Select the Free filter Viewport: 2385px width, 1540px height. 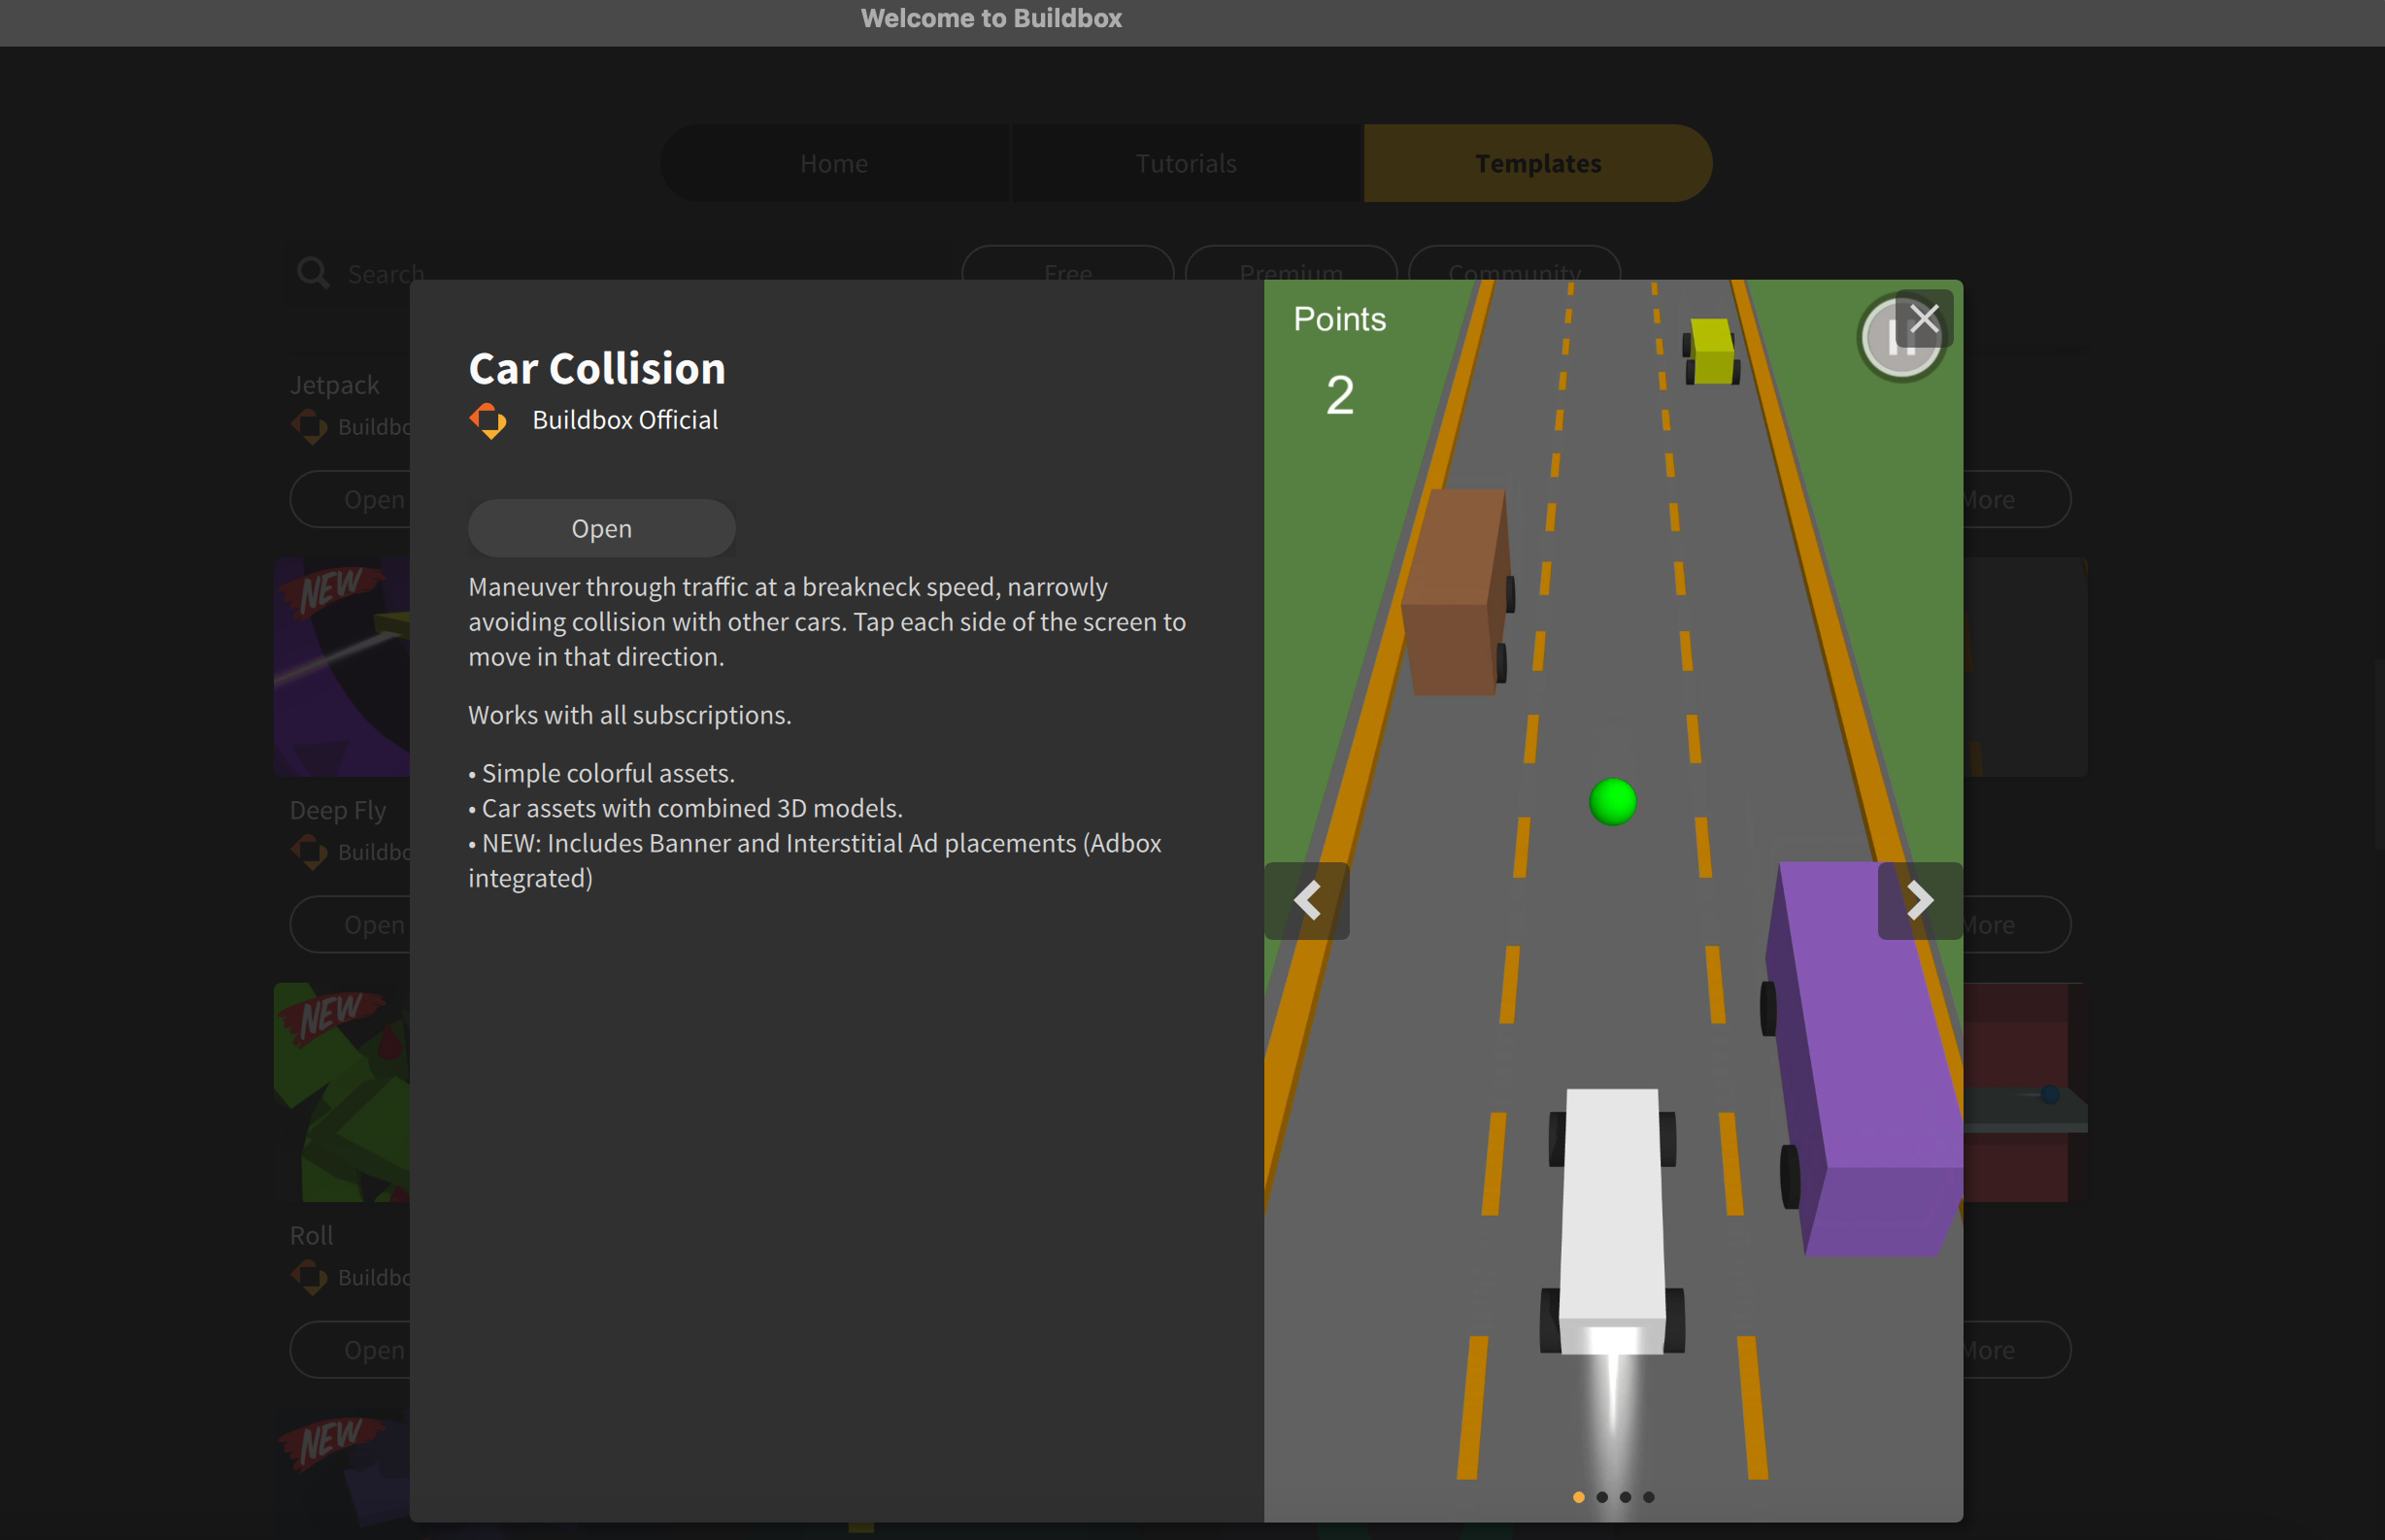(x=1067, y=264)
